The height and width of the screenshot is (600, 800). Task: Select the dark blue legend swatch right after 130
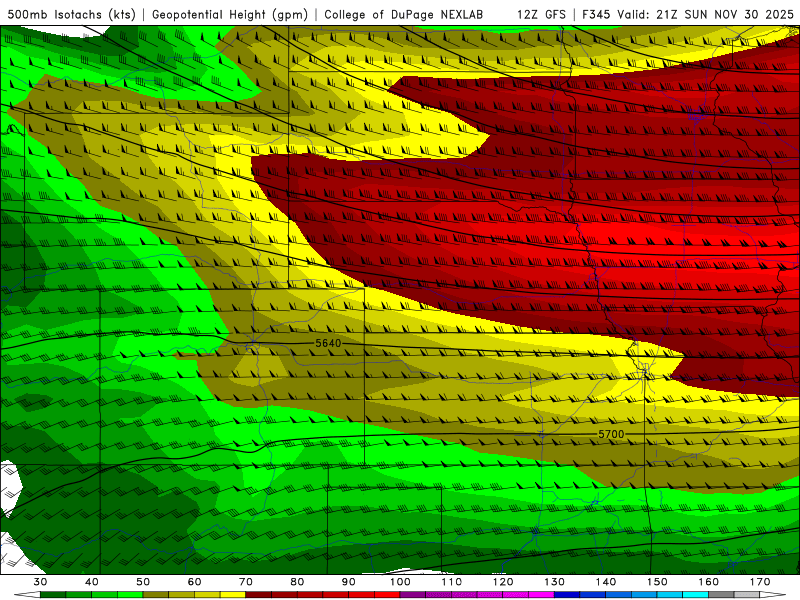[x=567, y=595]
